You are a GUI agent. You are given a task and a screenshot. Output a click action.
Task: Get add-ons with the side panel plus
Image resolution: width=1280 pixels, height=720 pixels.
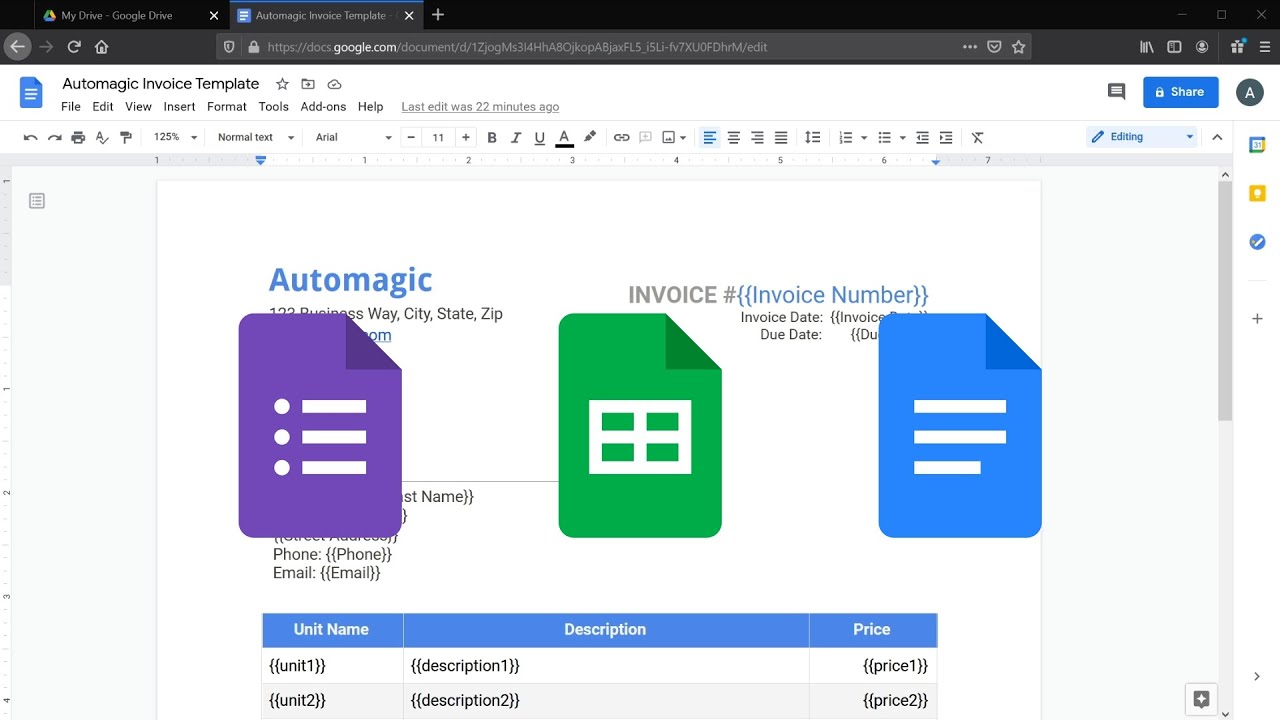tap(1257, 319)
